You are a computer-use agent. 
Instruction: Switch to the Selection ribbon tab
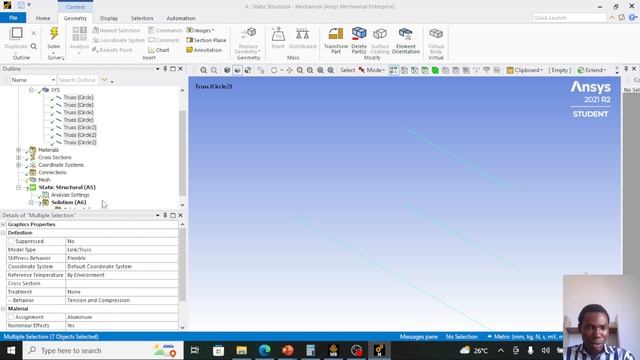click(142, 18)
